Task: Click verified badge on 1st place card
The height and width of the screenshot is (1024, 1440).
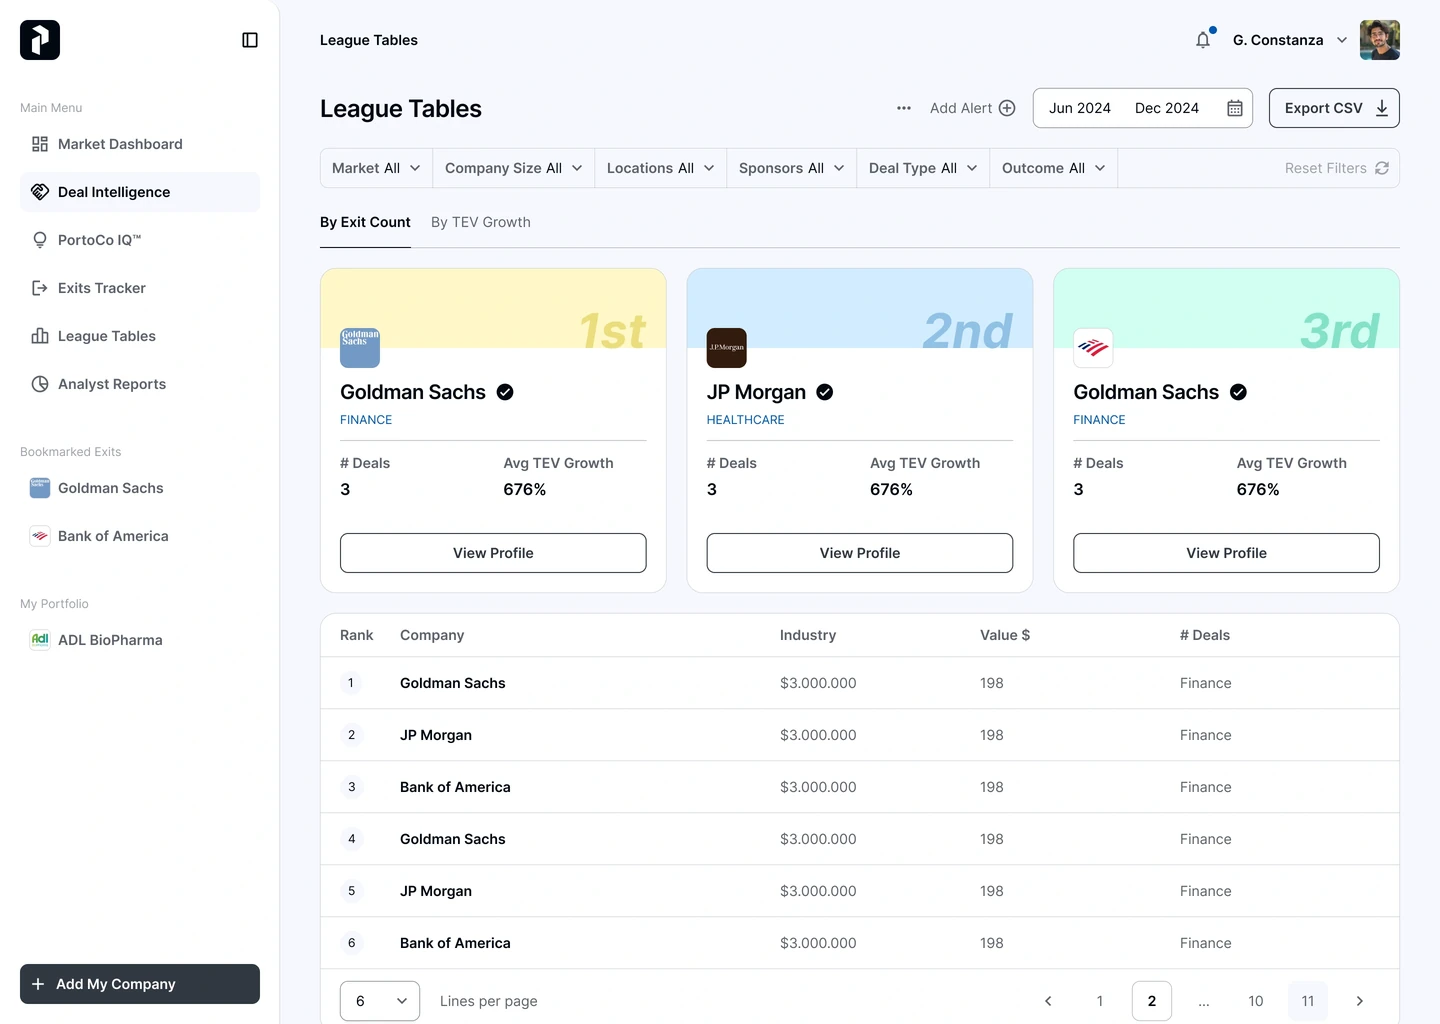Action: pyautogui.click(x=505, y=392)
